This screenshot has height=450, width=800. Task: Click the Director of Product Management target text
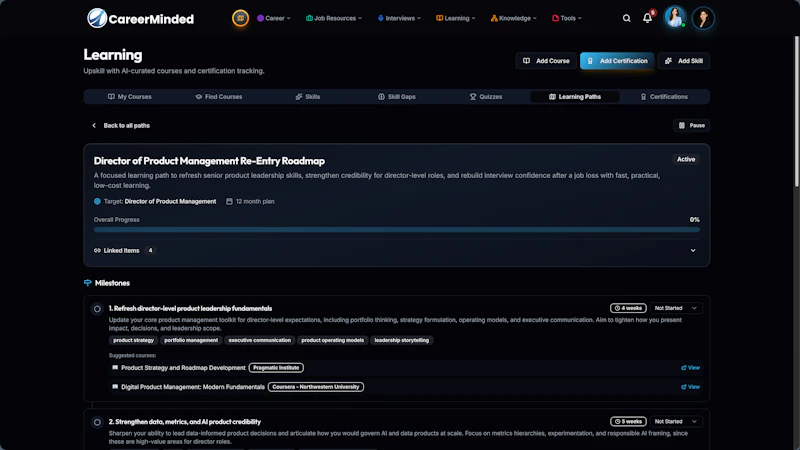point(170,202)
